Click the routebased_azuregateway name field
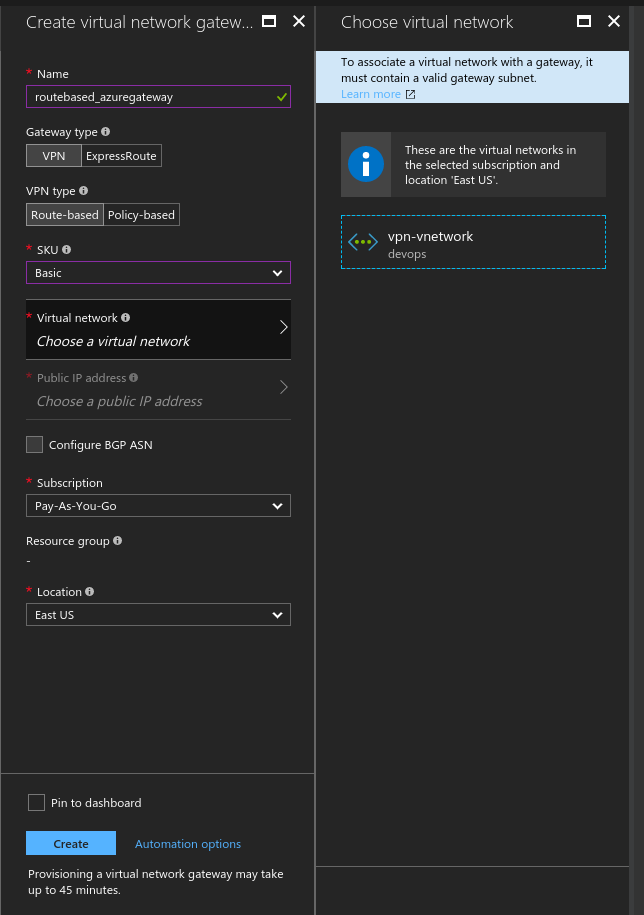This screenshot has height=915, width=644. point(158,97)
